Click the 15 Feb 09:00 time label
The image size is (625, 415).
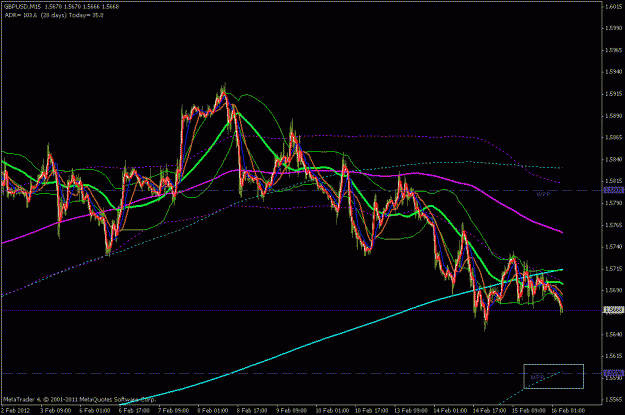tap(529, 410)
